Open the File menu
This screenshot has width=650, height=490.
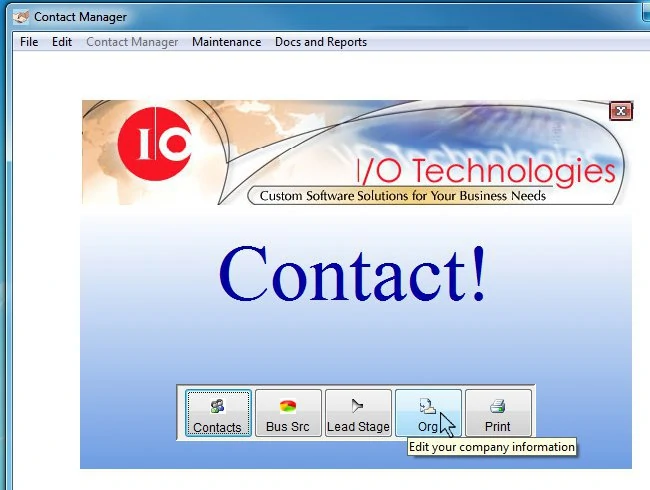click(x=29, y=42)
